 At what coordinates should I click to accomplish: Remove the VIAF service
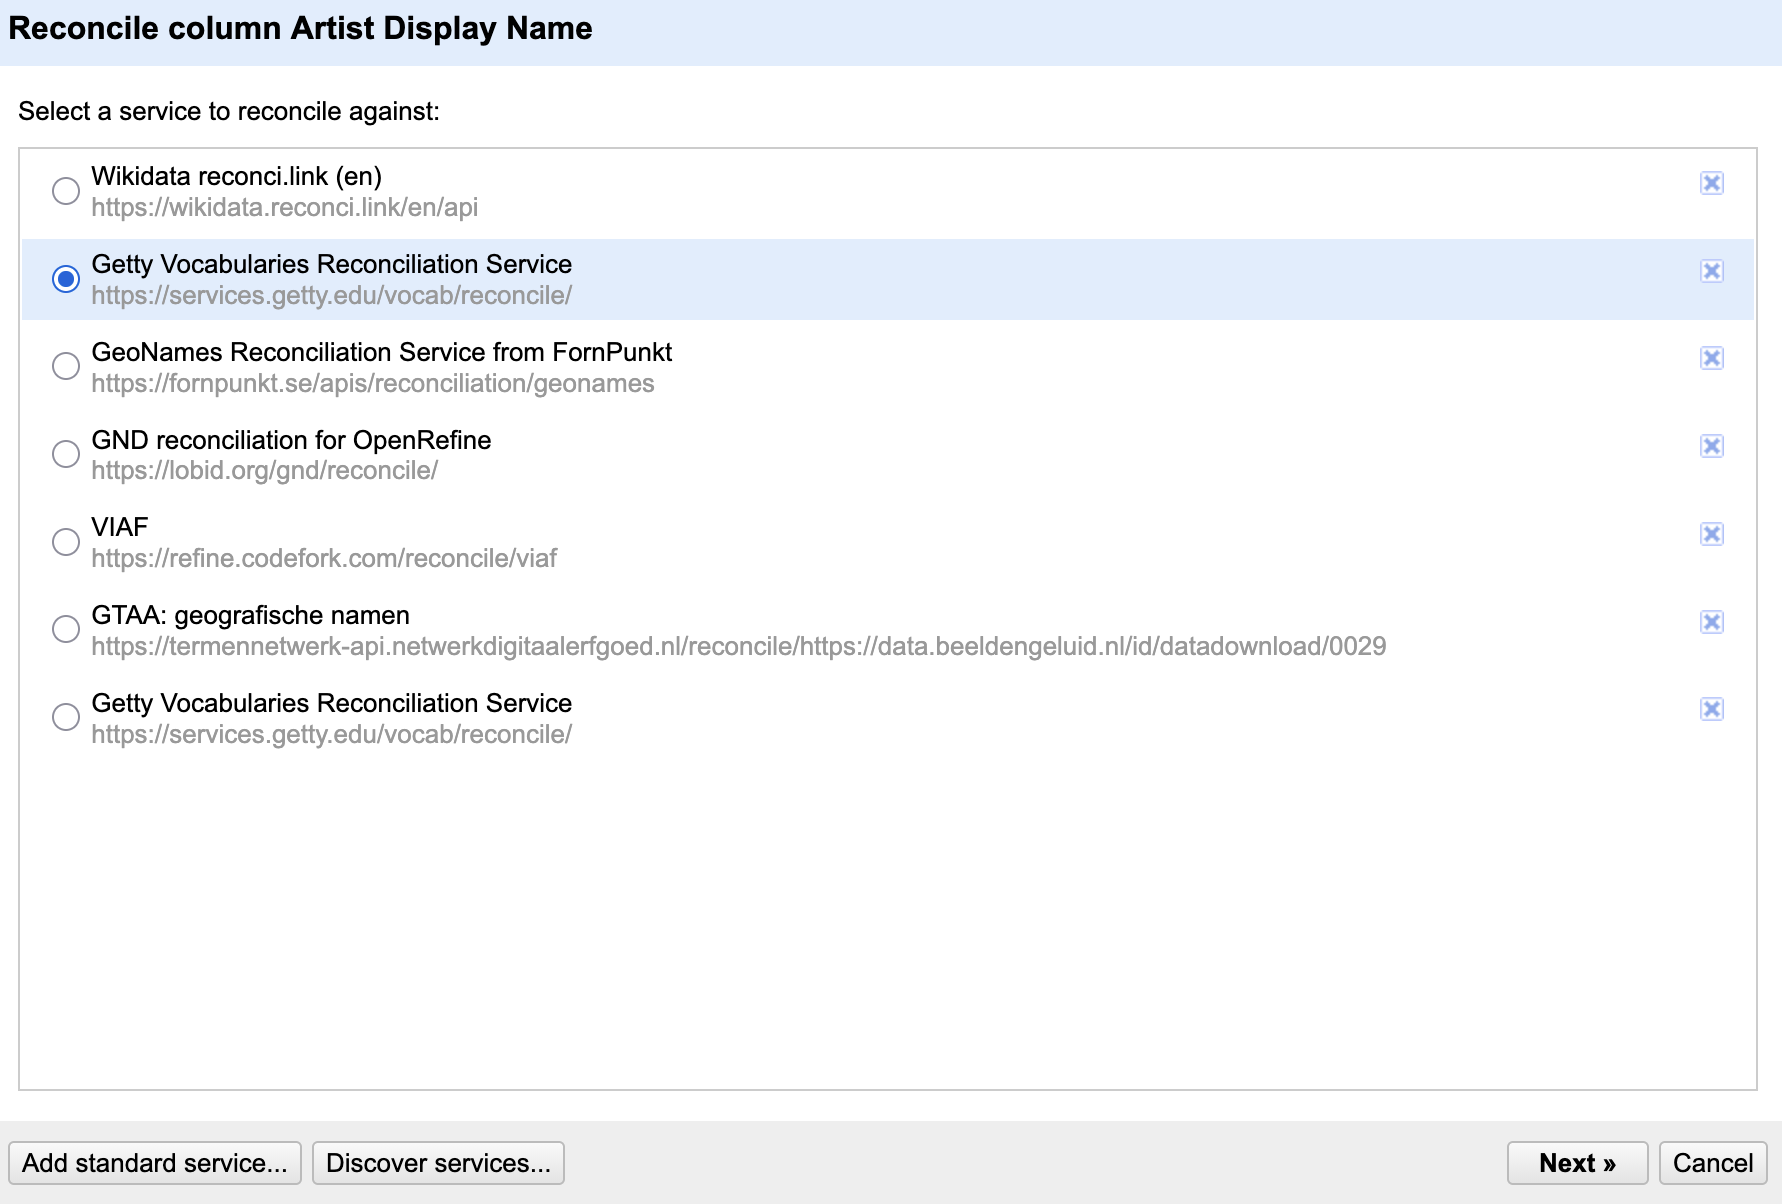click(1711, 534)
